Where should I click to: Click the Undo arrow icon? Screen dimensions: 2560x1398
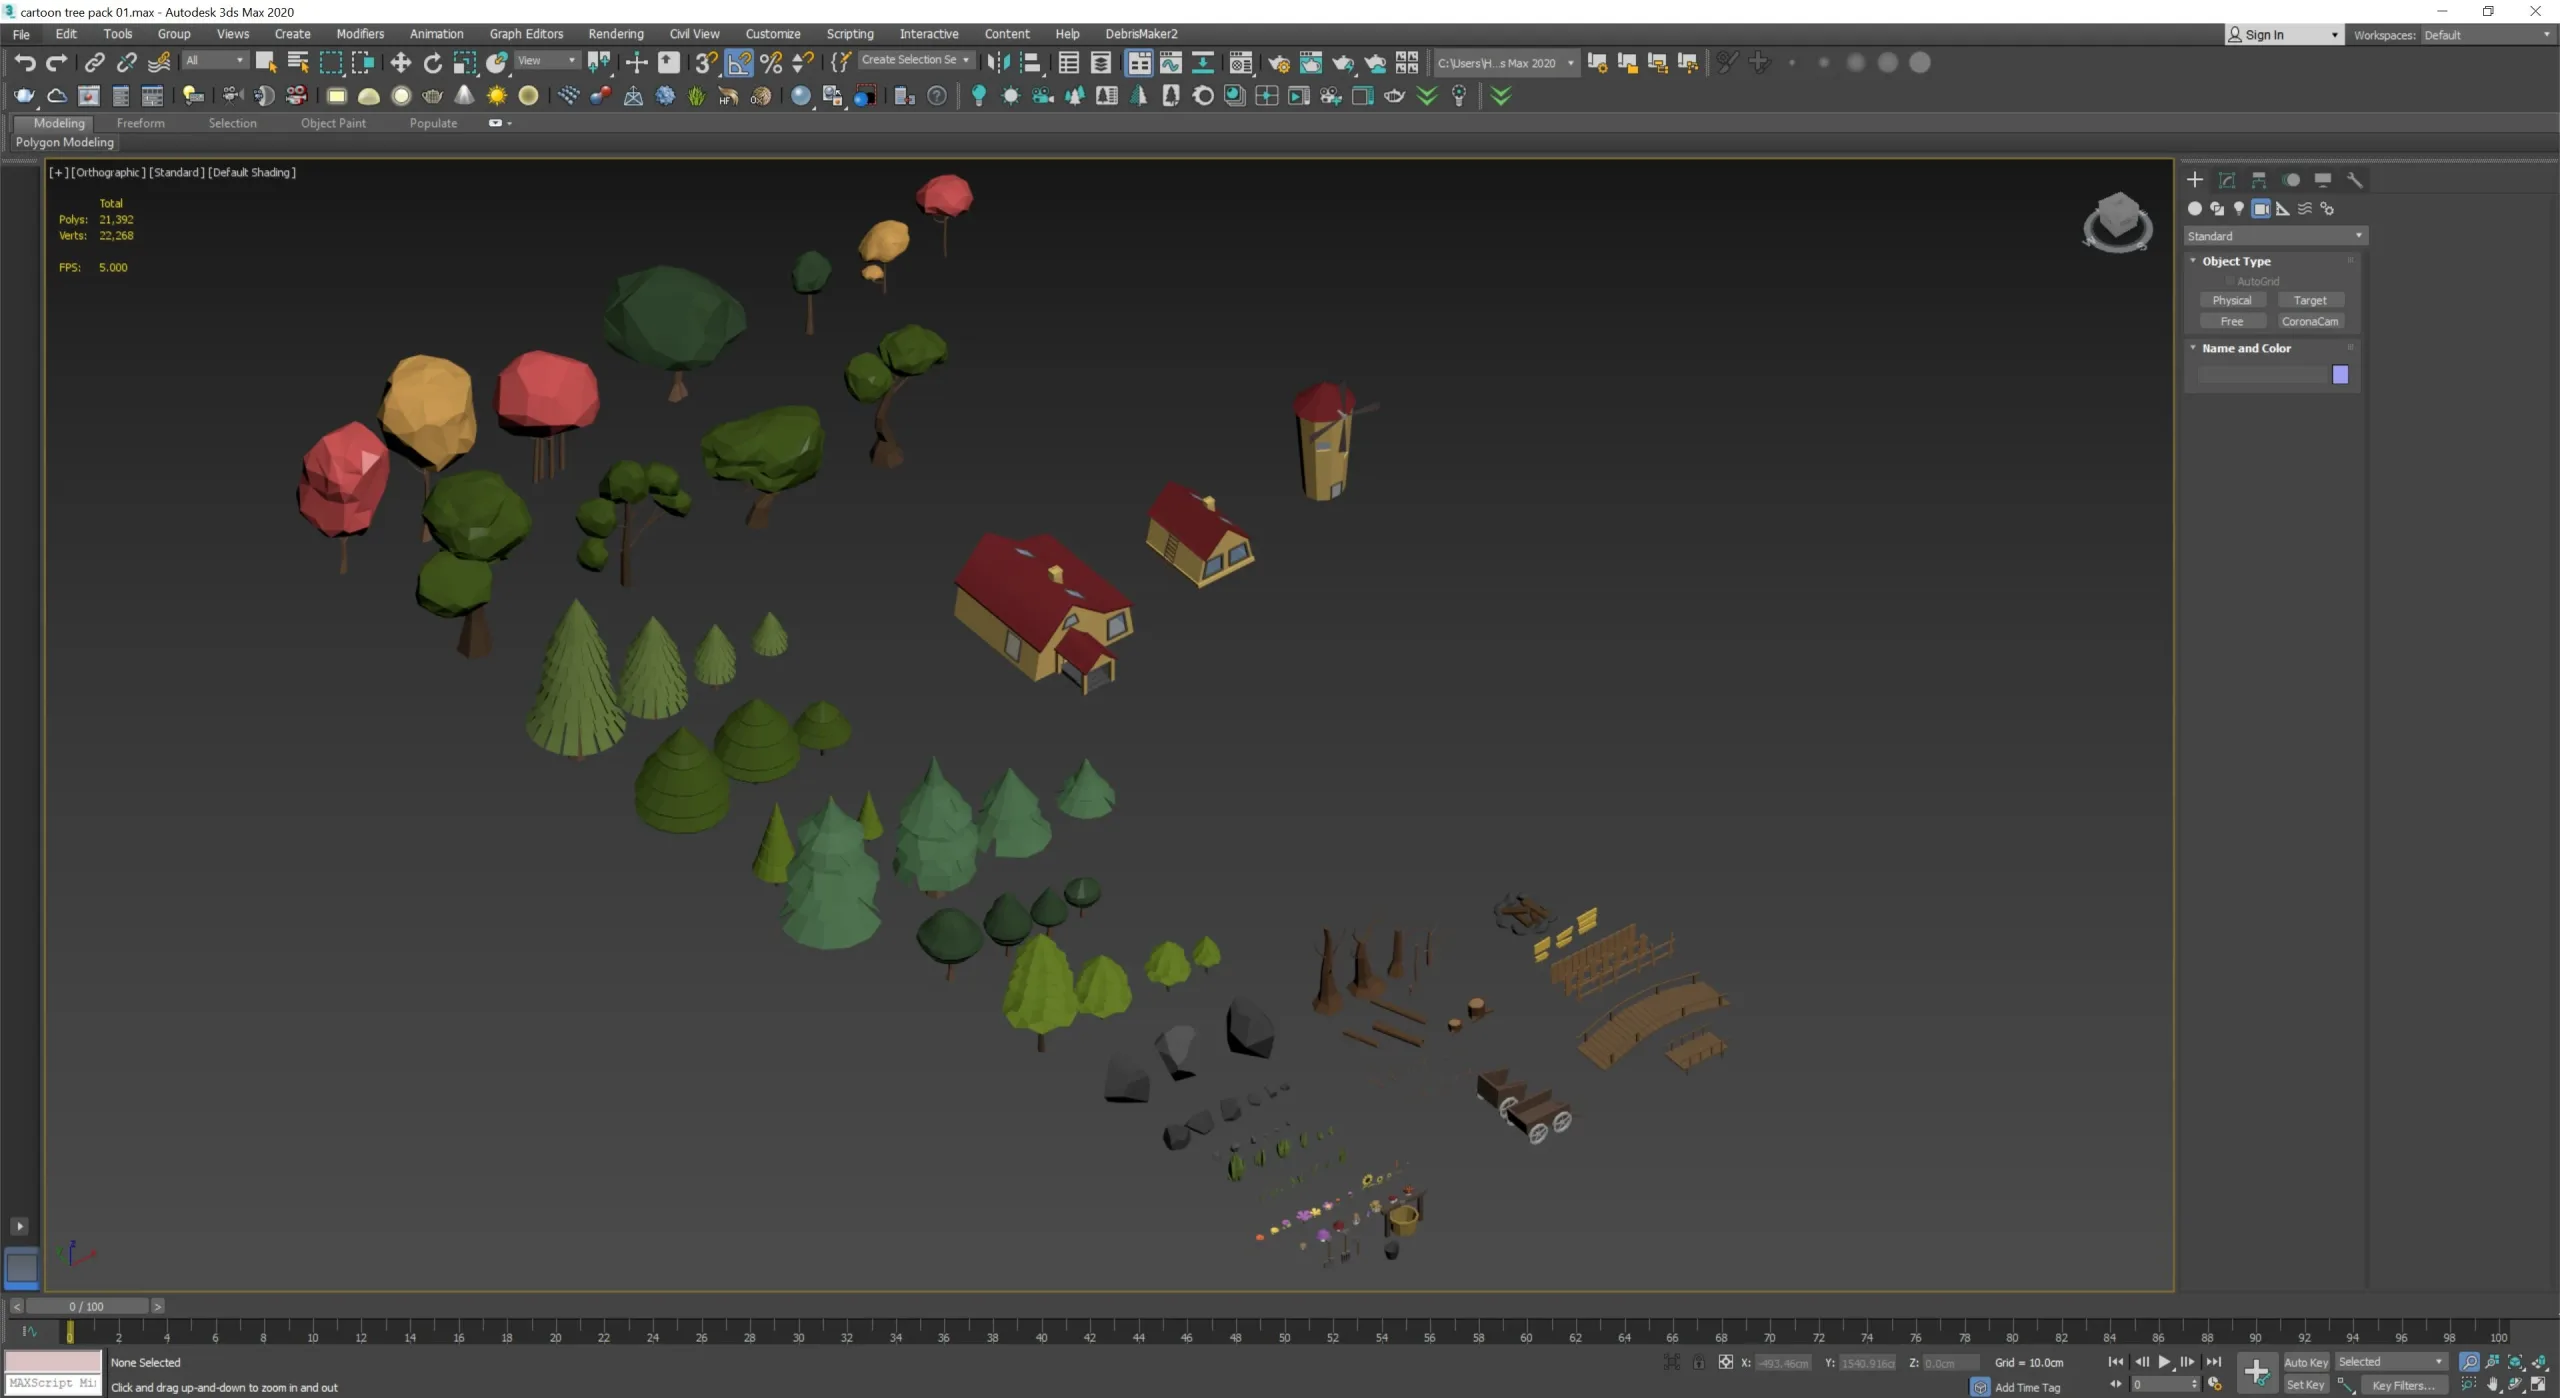24,62
